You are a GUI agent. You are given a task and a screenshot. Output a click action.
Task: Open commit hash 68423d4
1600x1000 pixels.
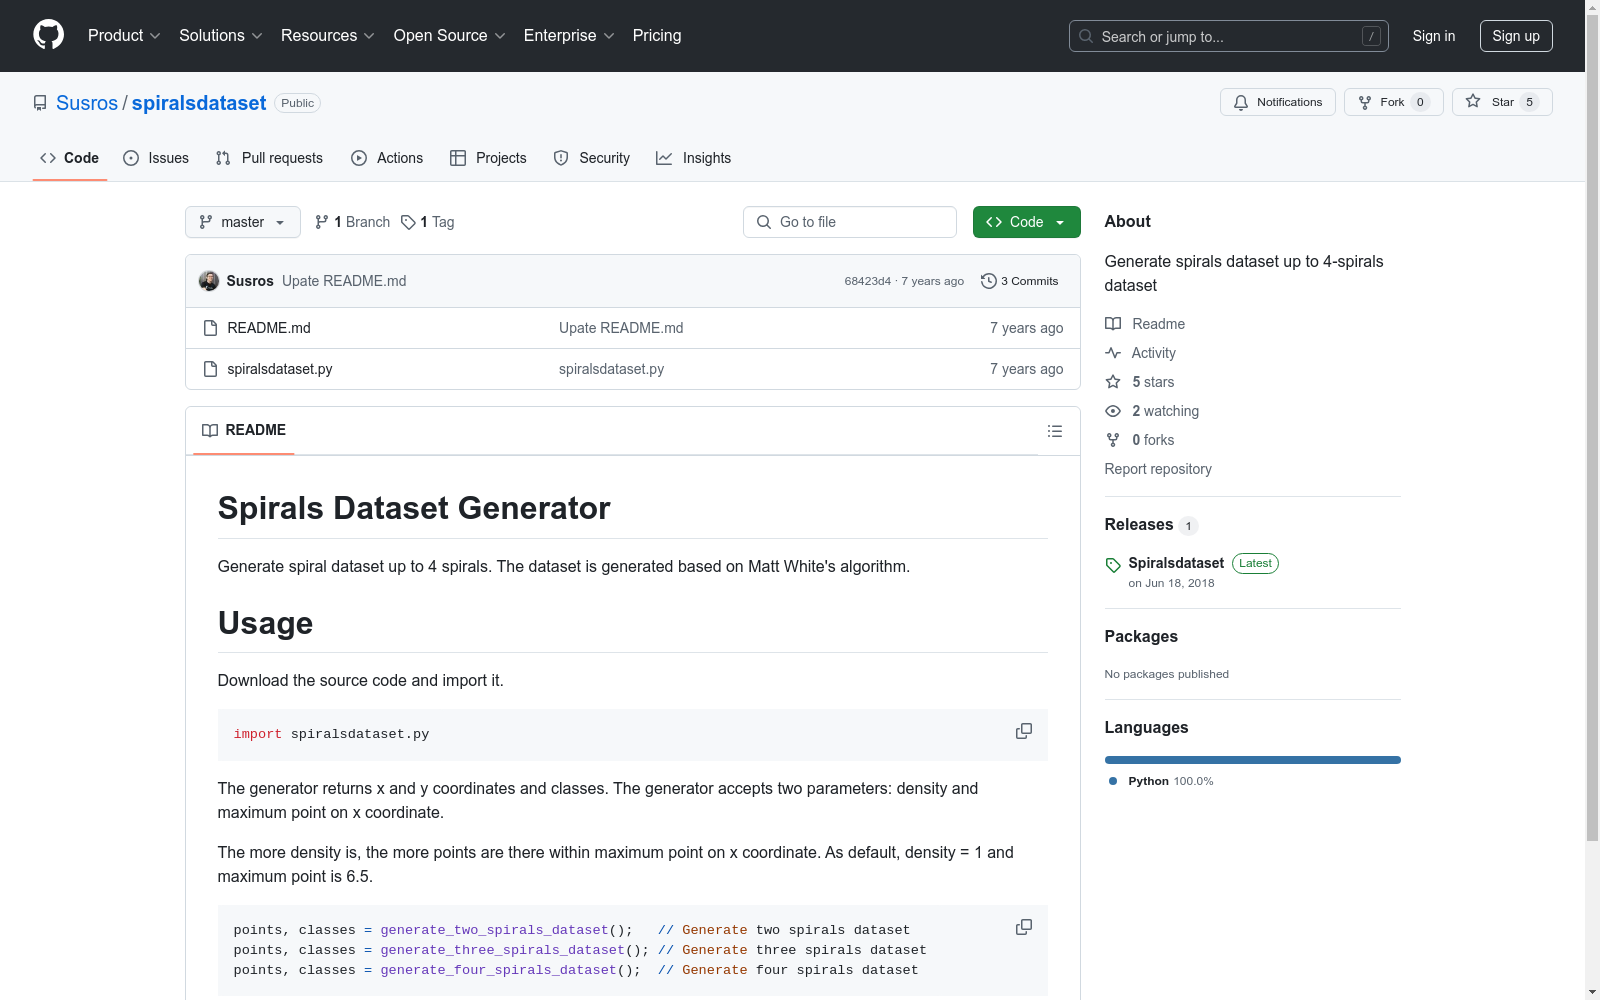click(867, 281)
